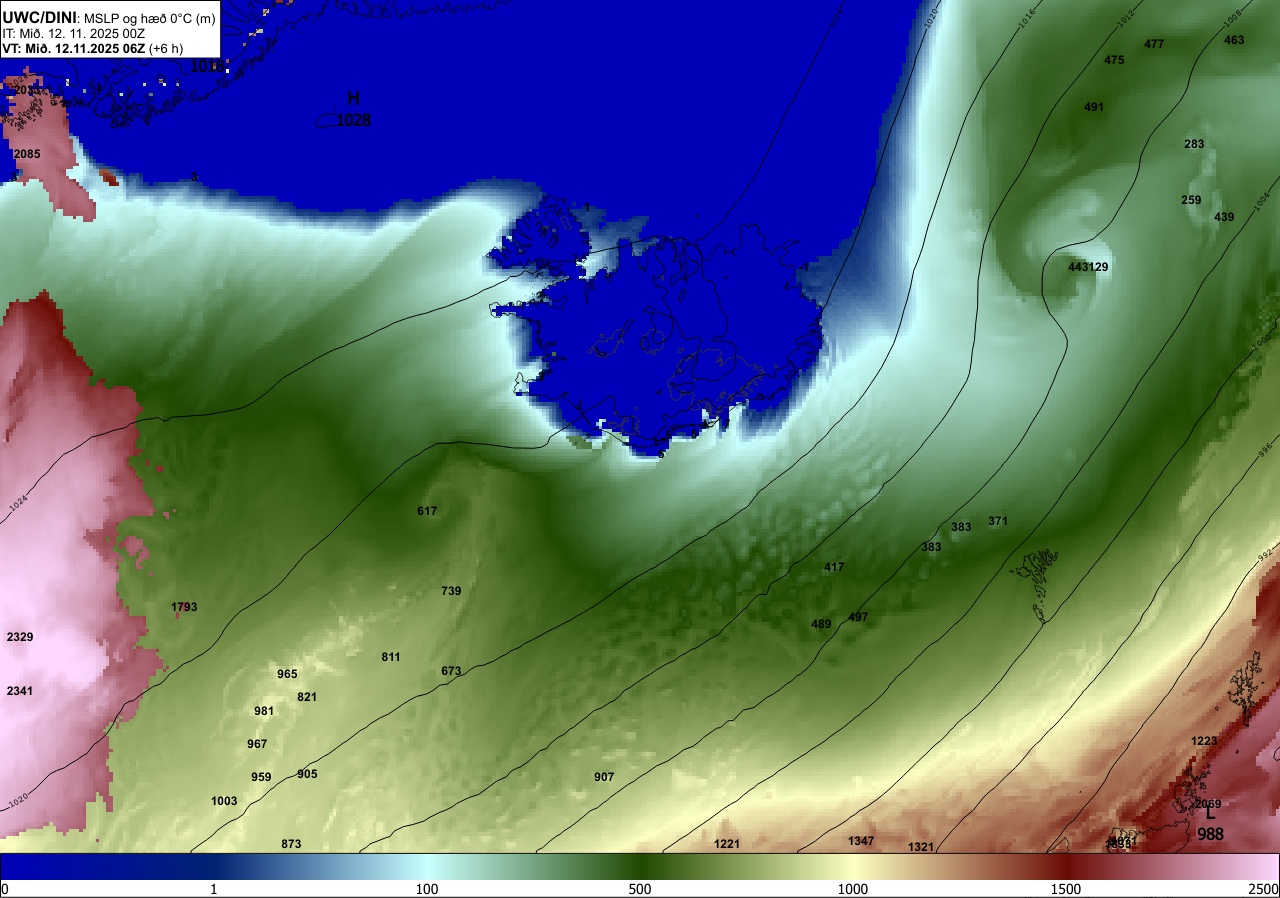Image resolution: width=1280 pixels, height=898 pixels.
Task: Click the height label 1321
Action: [921, 847]
